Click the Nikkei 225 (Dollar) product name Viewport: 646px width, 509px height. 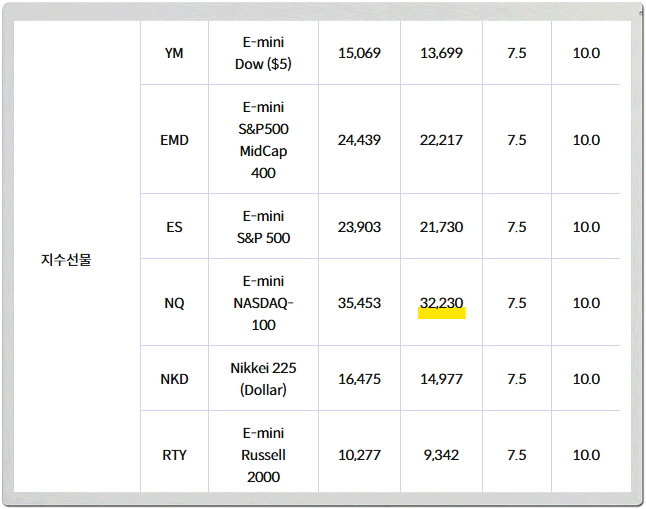point(263,379)
